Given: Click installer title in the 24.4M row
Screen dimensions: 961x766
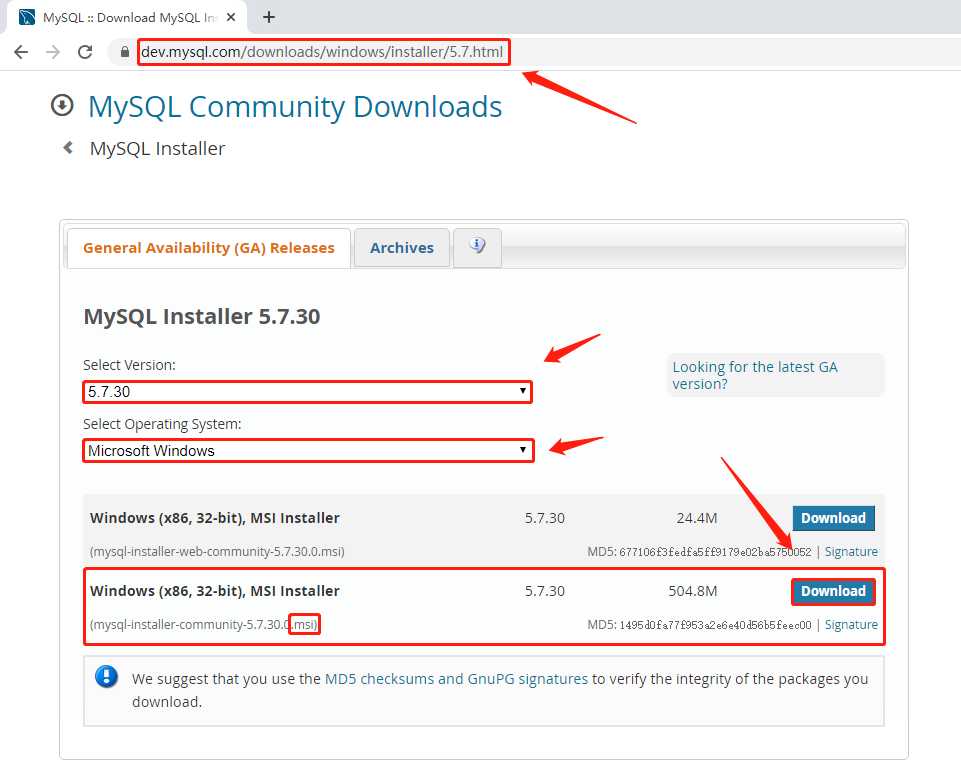Looking at the screenshot, I should pos(215,518).
